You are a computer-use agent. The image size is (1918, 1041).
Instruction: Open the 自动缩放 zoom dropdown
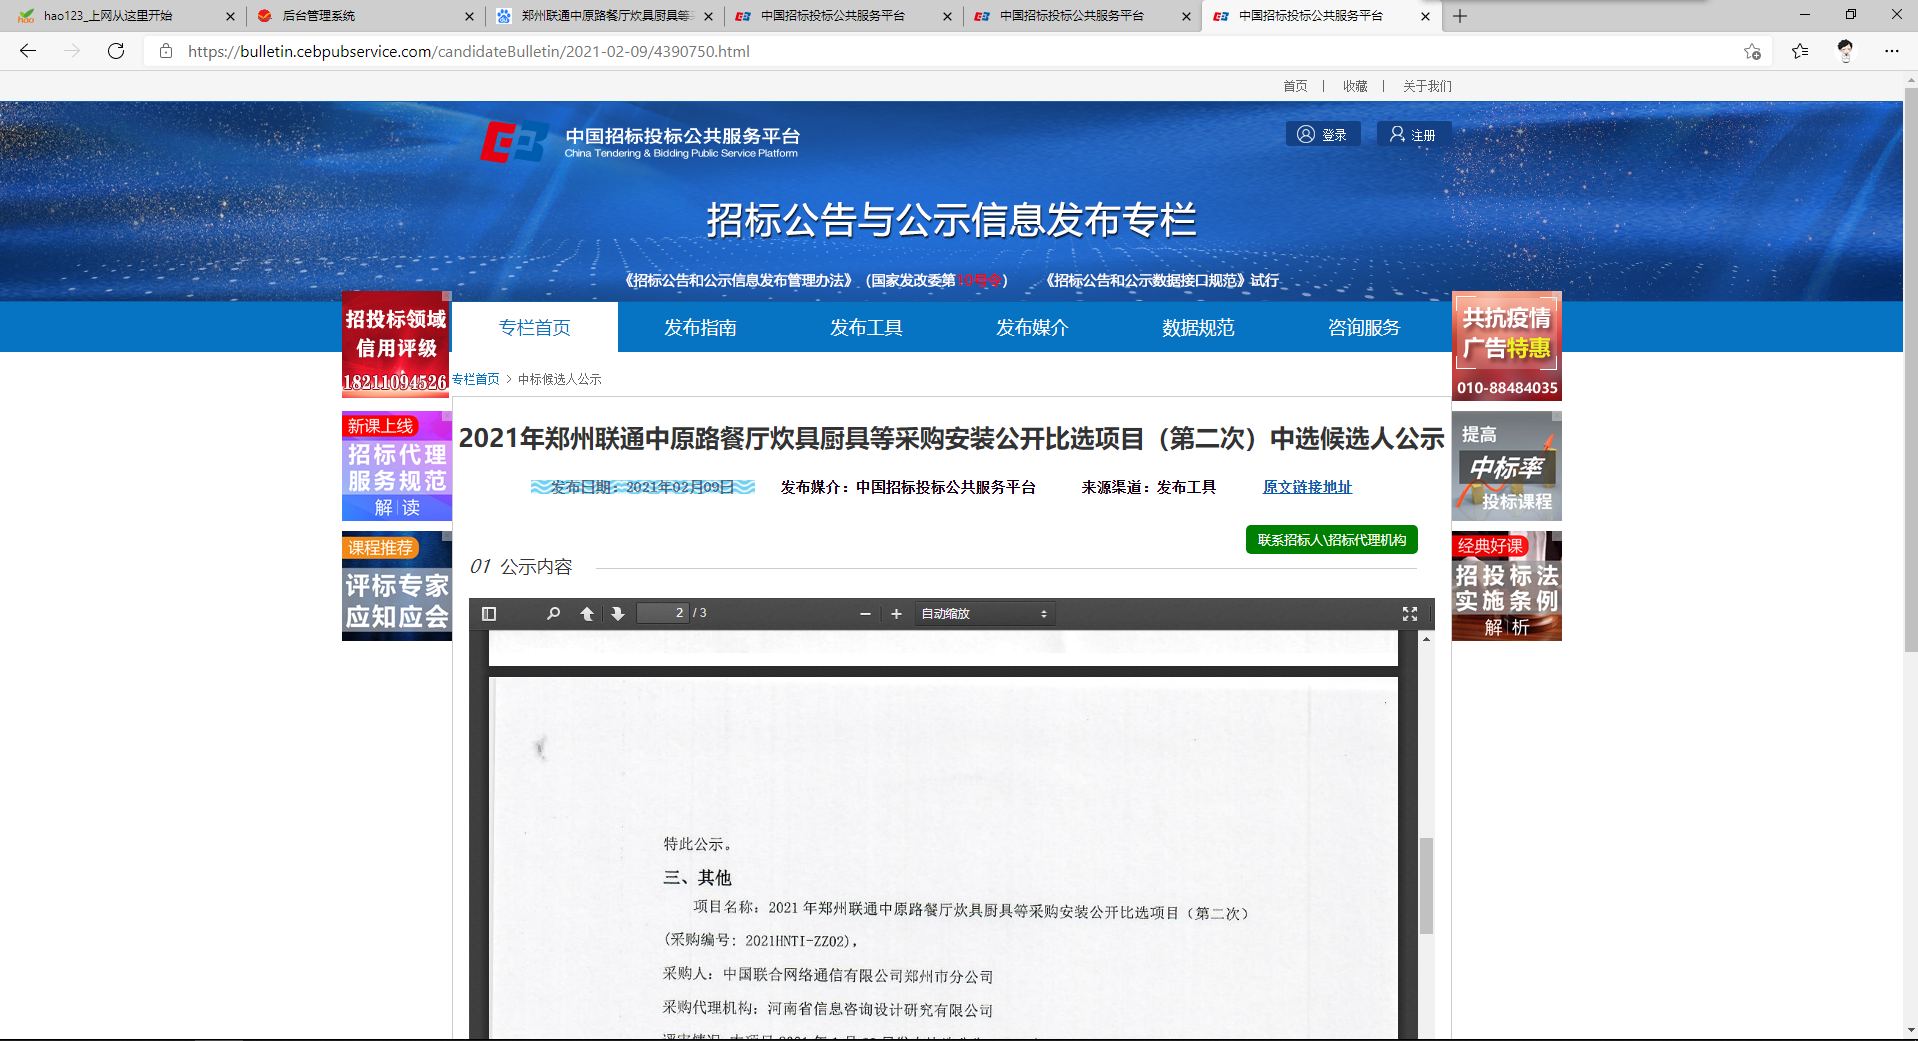point(984,614)
